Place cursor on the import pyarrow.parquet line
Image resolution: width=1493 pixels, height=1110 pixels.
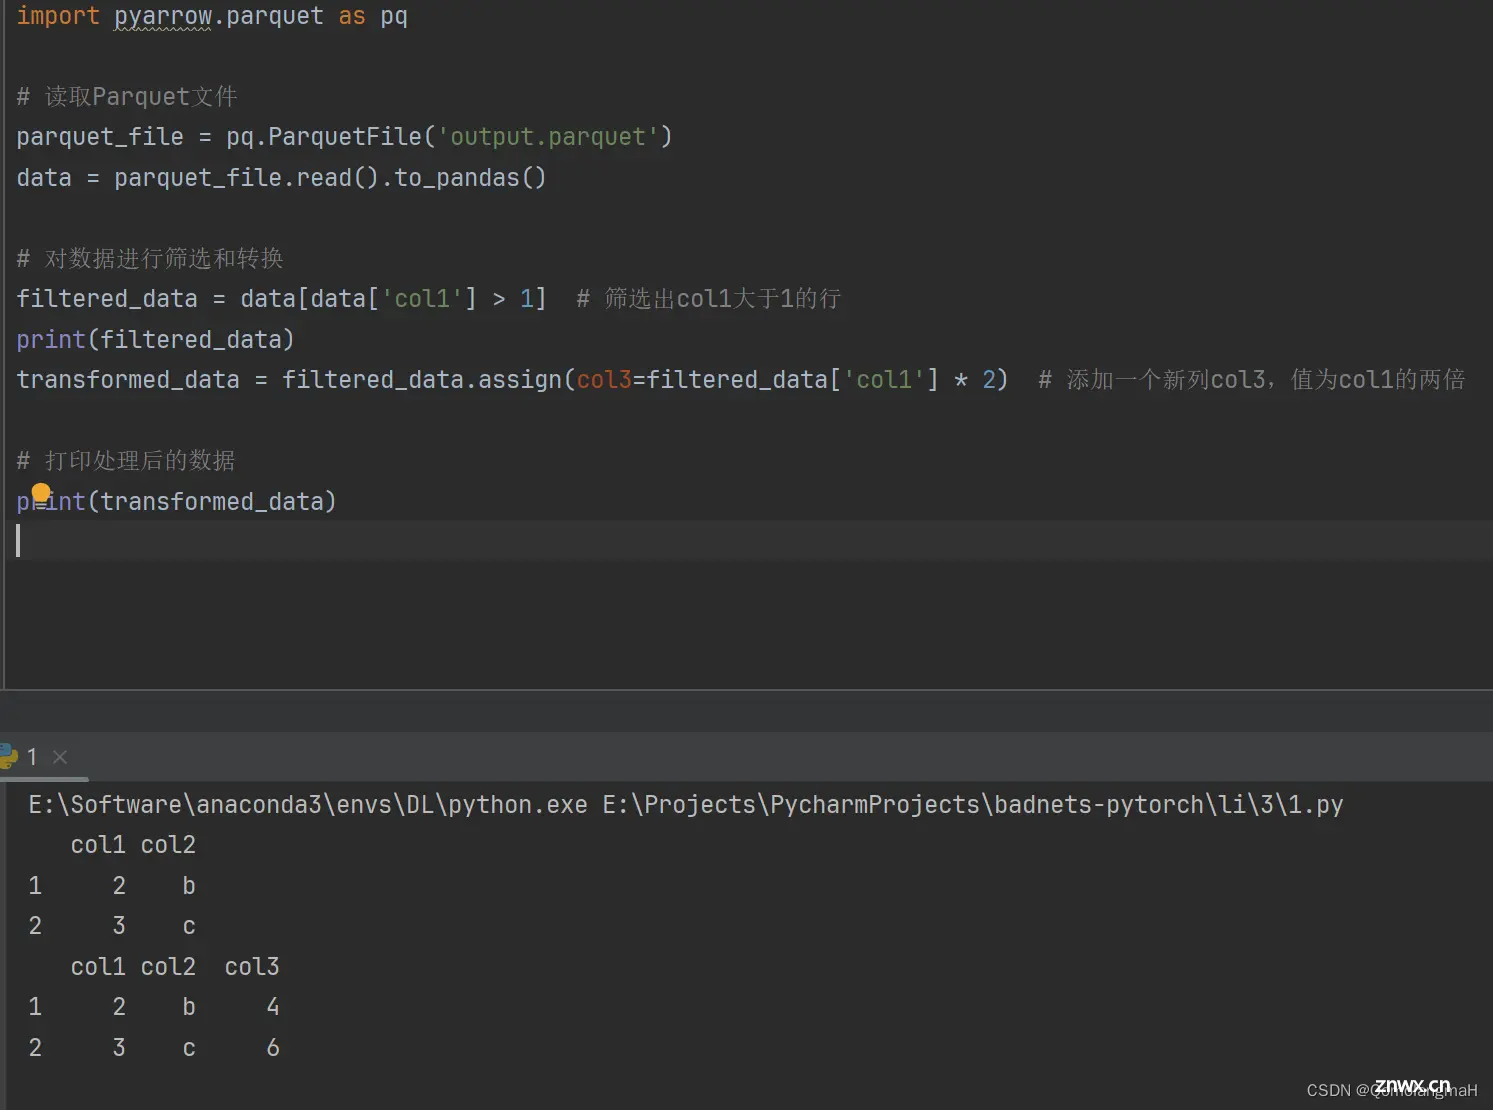coord(212,16)
